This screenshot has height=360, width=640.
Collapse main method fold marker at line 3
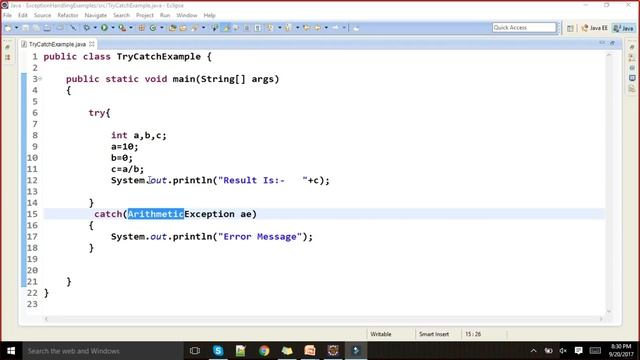point(40,79)
